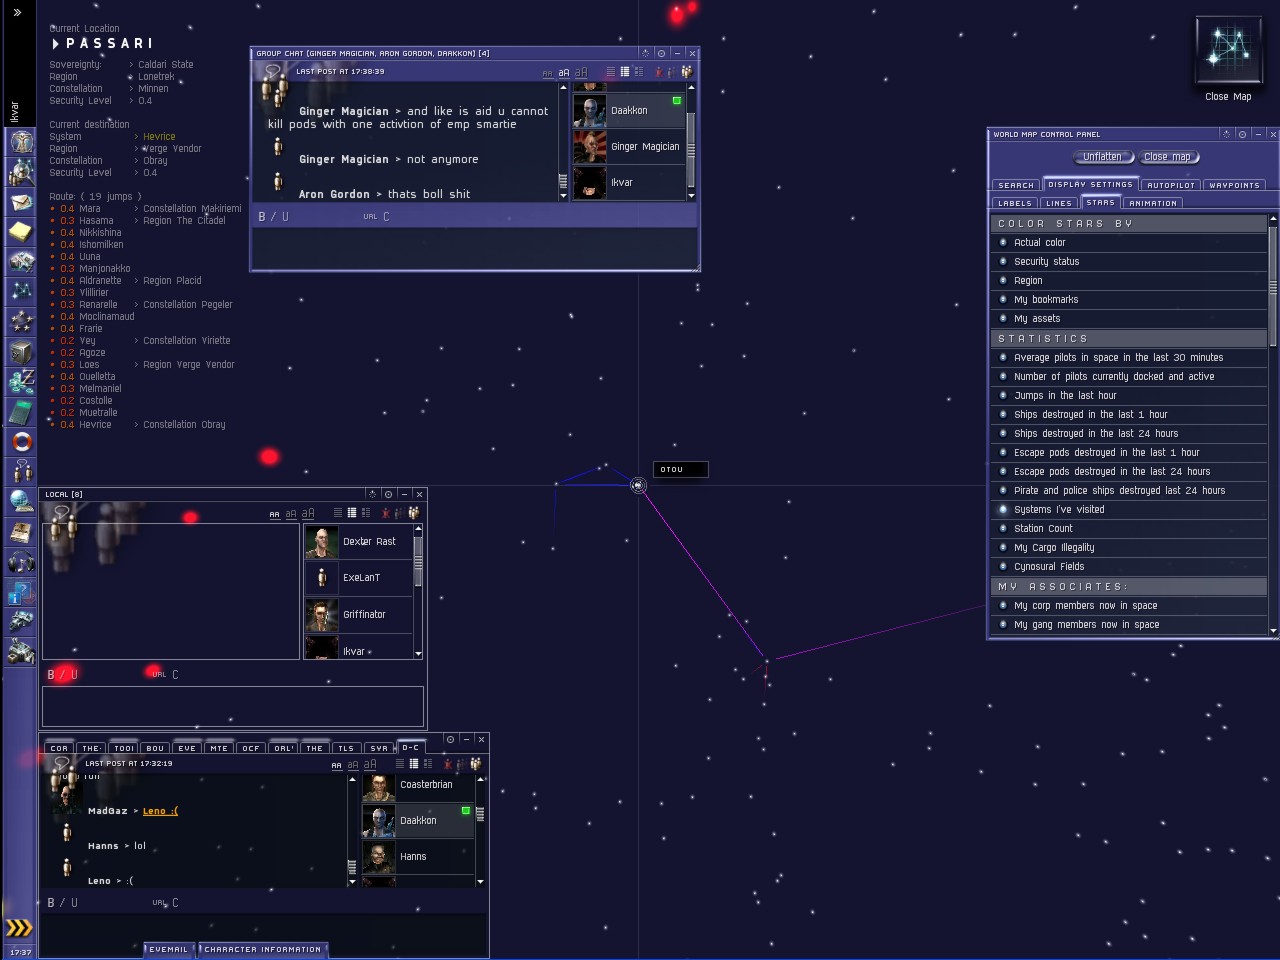Click the blue info question-mark sidebar icon
Image resolution: width=1280 pixels, height=960 pixels.
coord(21,592)
